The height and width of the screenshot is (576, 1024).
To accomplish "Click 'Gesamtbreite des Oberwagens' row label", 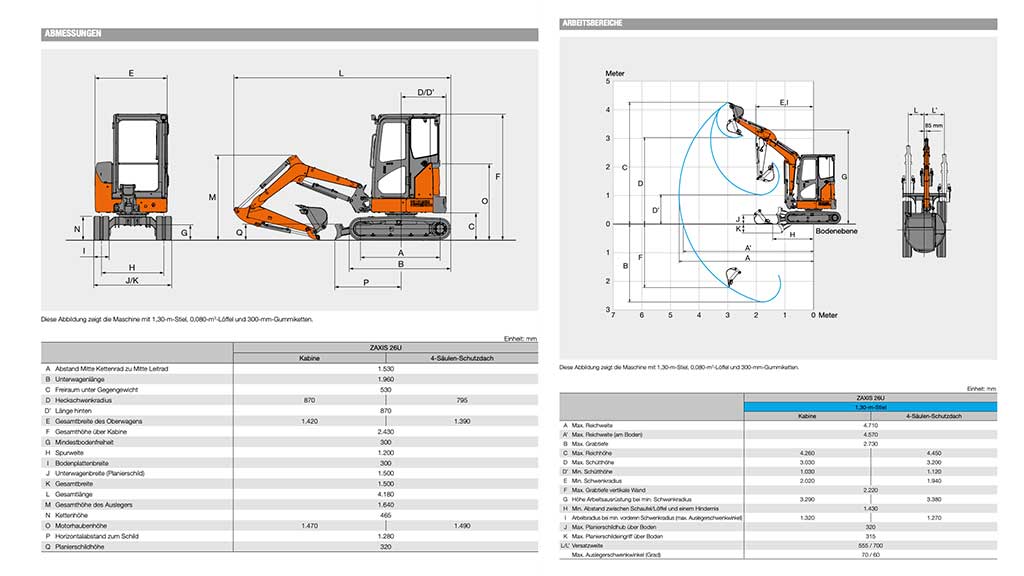I will tap(98, 421).
